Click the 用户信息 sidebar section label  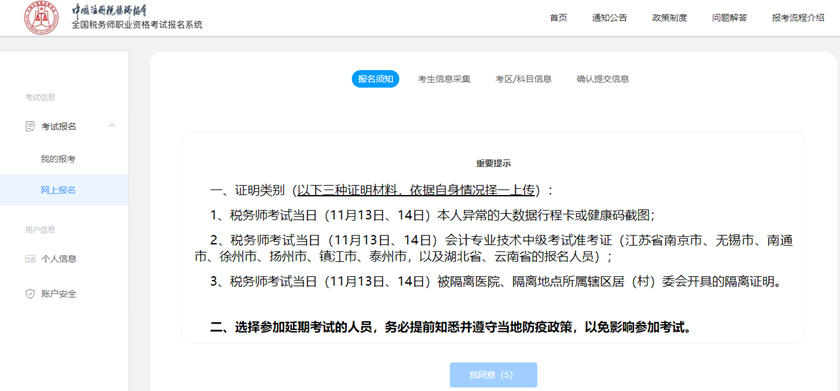click(40, 230)
